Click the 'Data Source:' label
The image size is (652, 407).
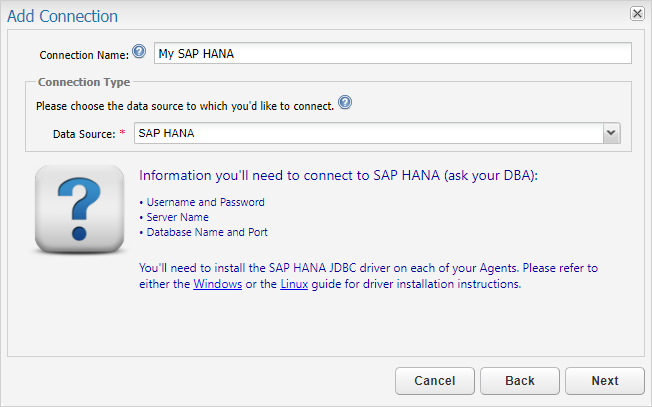coord(84,134)
